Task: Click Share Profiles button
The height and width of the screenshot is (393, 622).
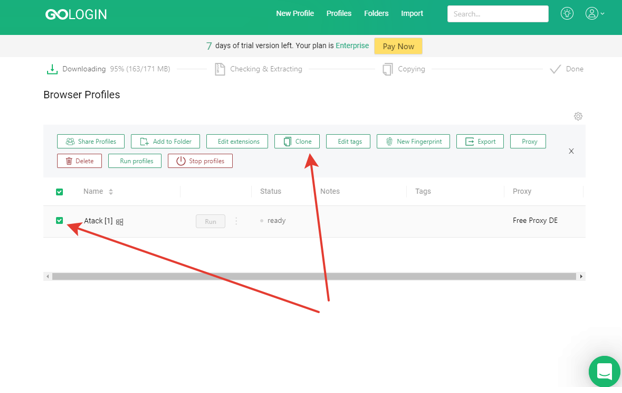Action: pyautogui.click(x=91, y=142)
